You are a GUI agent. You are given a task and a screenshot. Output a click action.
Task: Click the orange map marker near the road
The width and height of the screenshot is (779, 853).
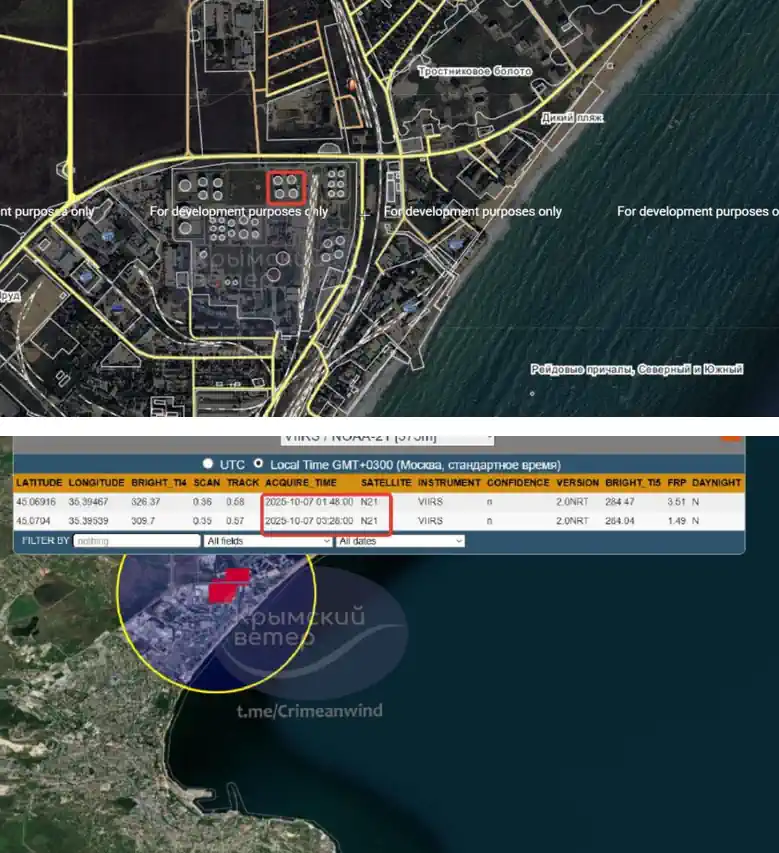[x=348, y=87]
